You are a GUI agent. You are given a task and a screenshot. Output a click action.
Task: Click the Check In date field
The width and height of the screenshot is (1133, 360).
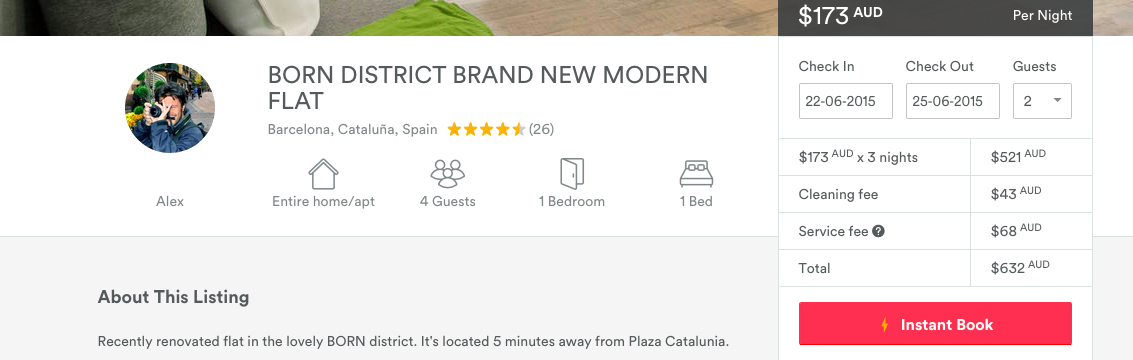click(x=845, y=101)
